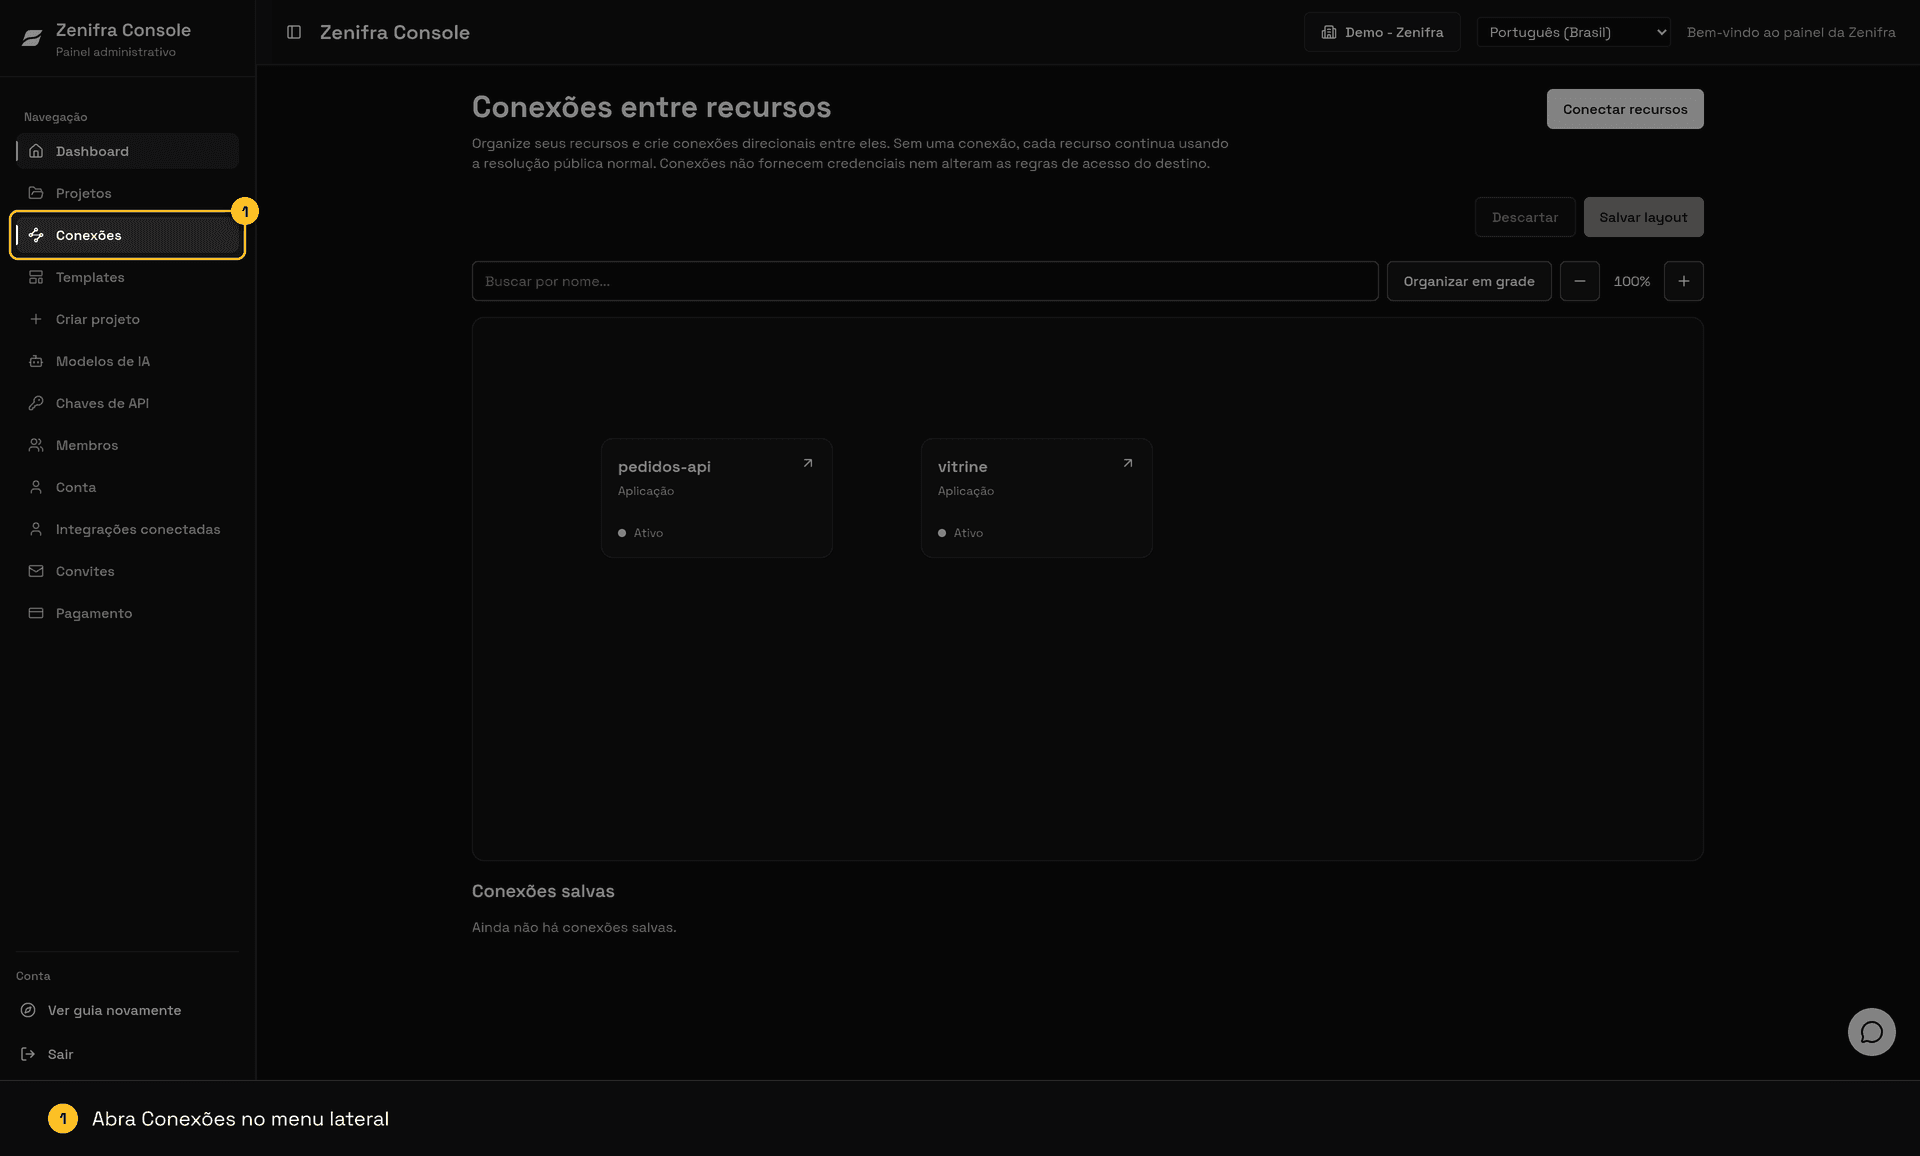Image resolution: width=1920 pixels, height=1156 pixels.
Task: Click the Zenifra Console header title
Action: [395, 32]
